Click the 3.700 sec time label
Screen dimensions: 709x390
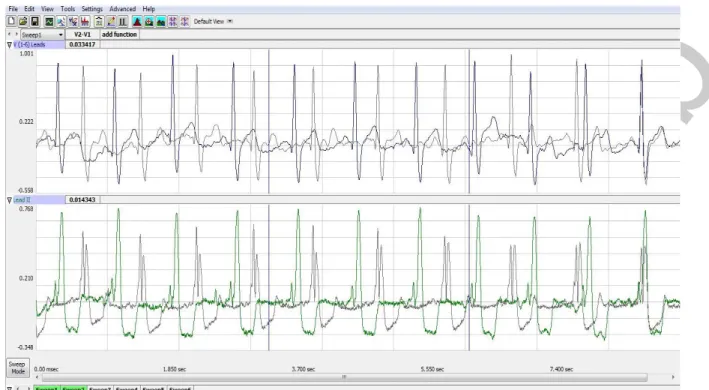(x=303, y=369)
